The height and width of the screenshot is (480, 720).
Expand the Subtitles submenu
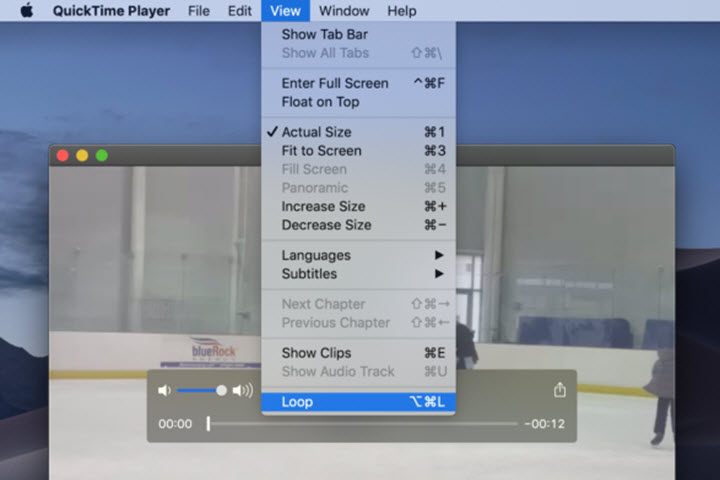pos(359,274)
